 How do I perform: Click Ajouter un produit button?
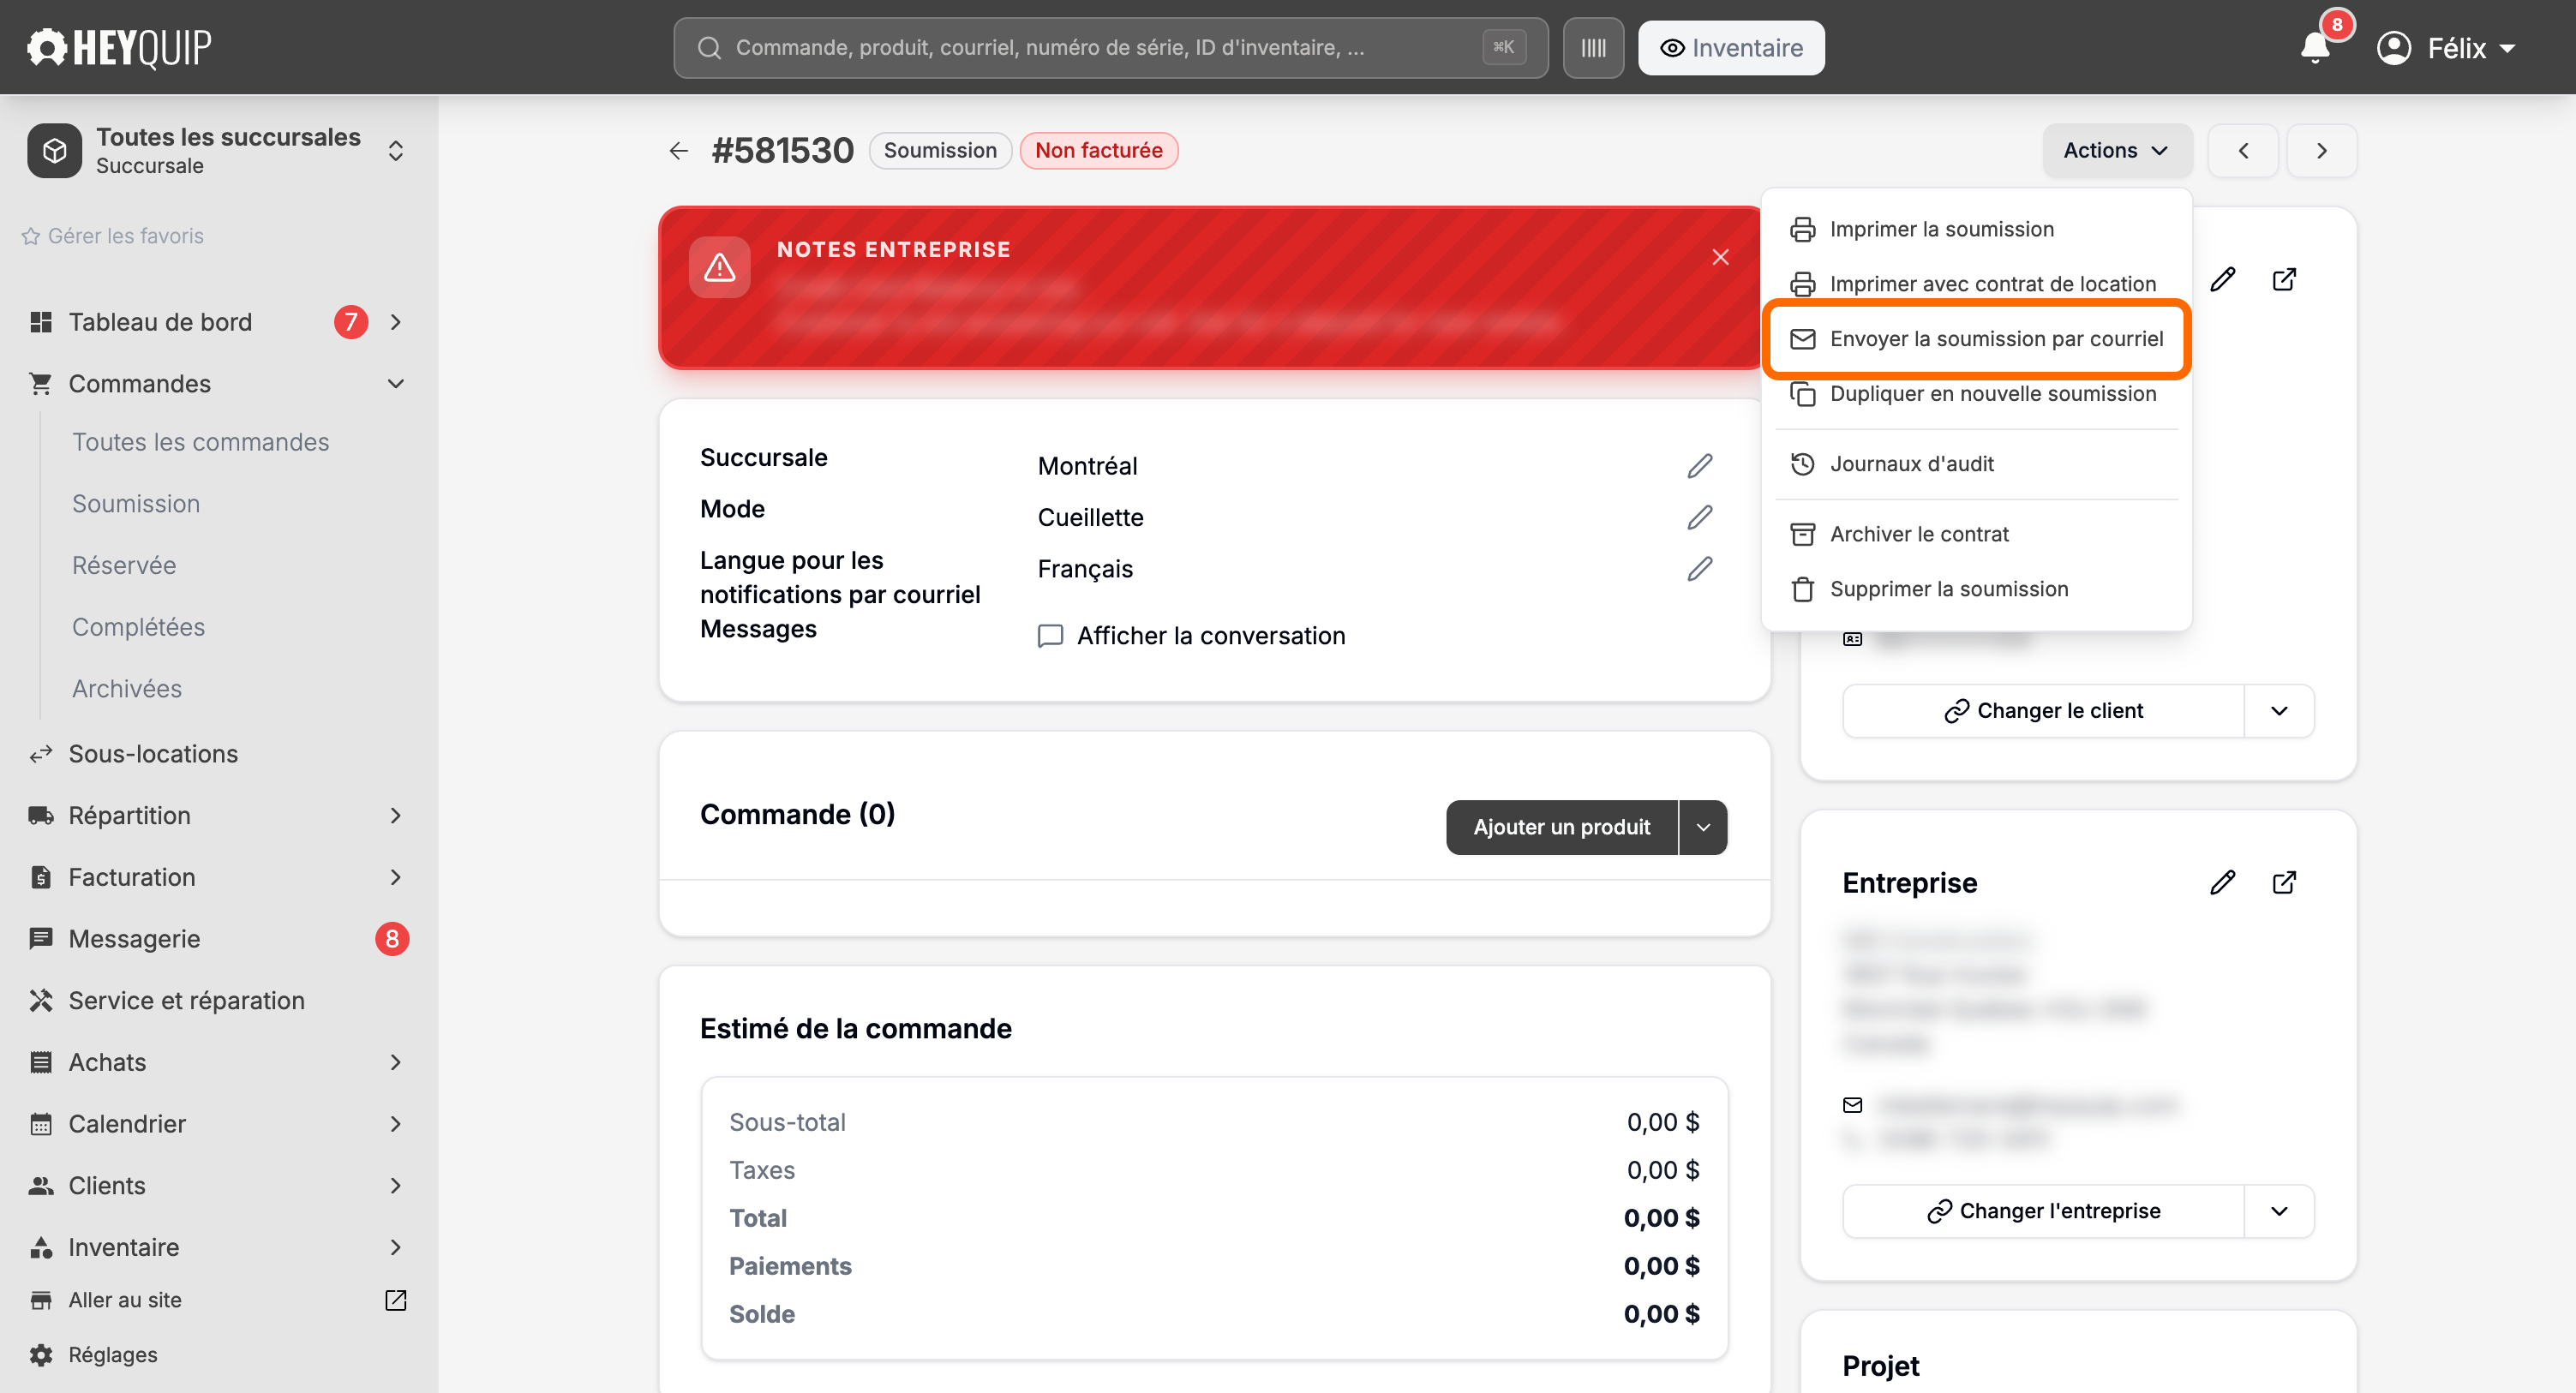click(x=1561, y=827)
